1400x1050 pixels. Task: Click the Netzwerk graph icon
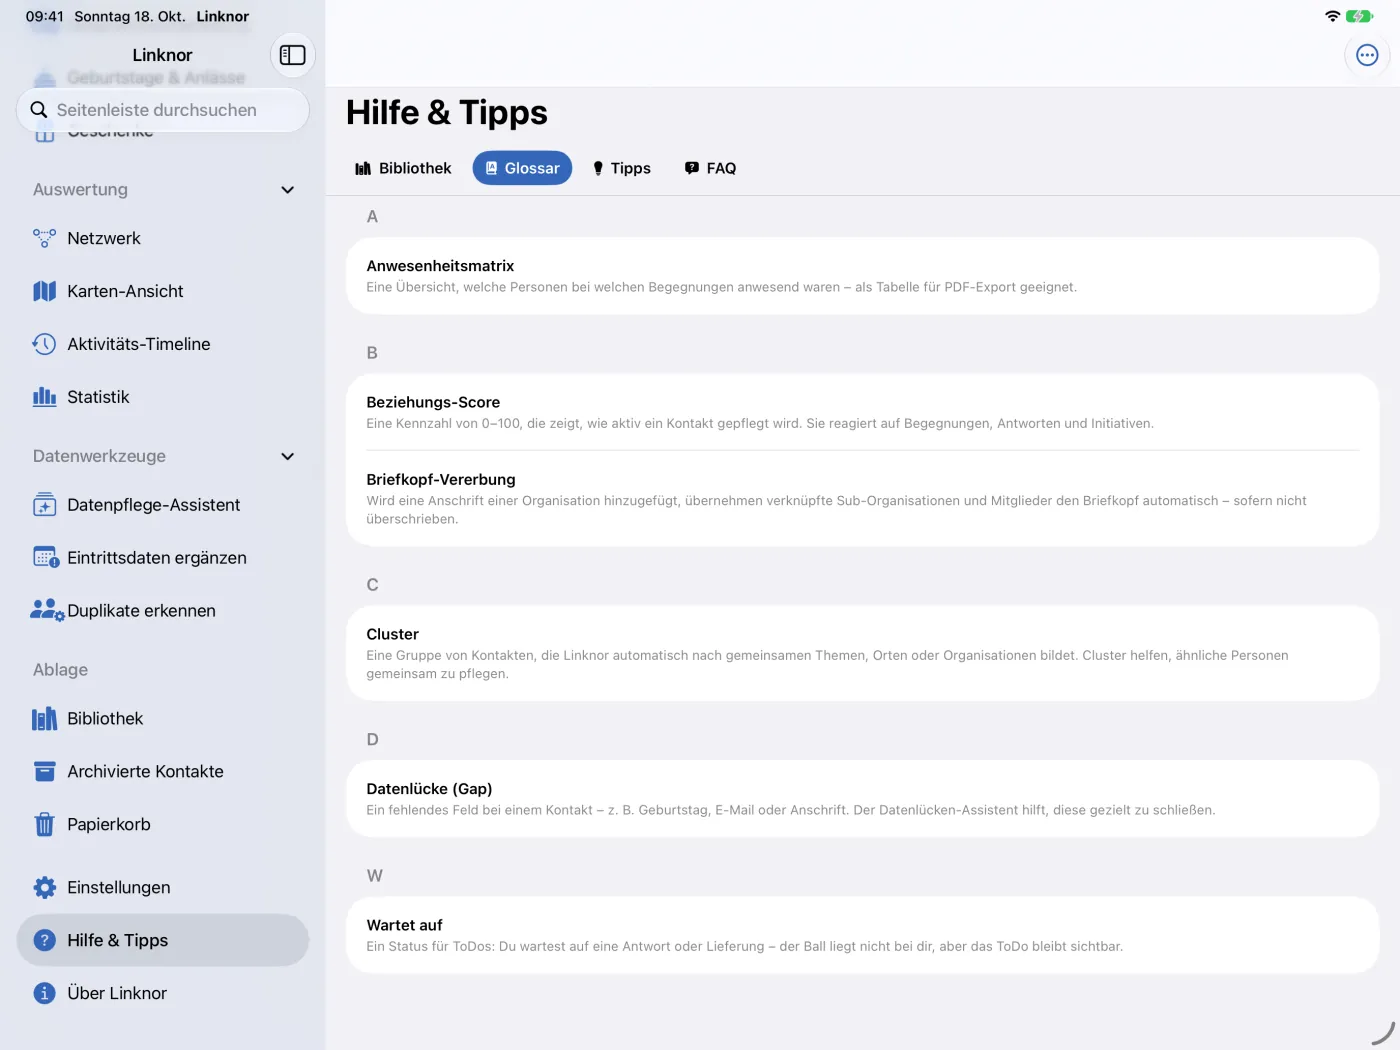pos(44,238)
